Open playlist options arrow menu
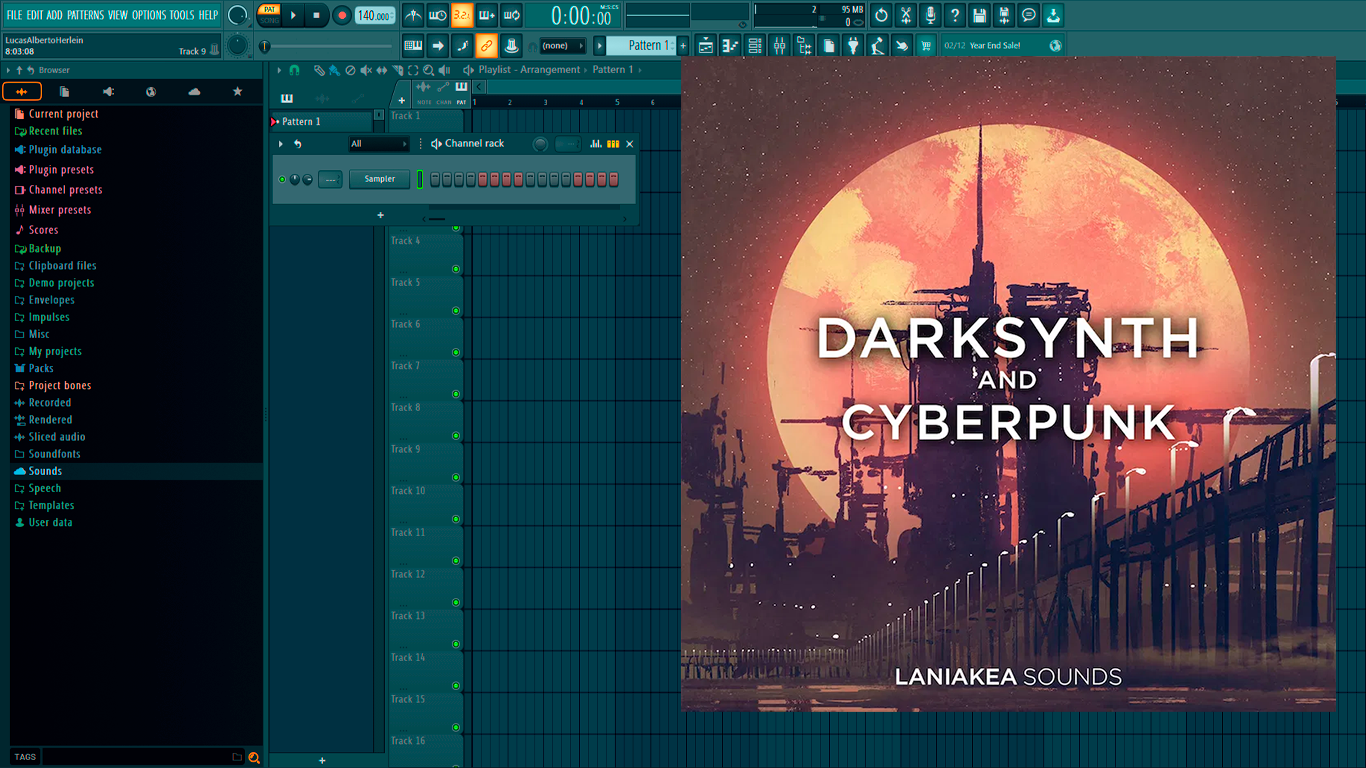The width and height of the screenshot is (1366, 768). (x=279, y=70)
